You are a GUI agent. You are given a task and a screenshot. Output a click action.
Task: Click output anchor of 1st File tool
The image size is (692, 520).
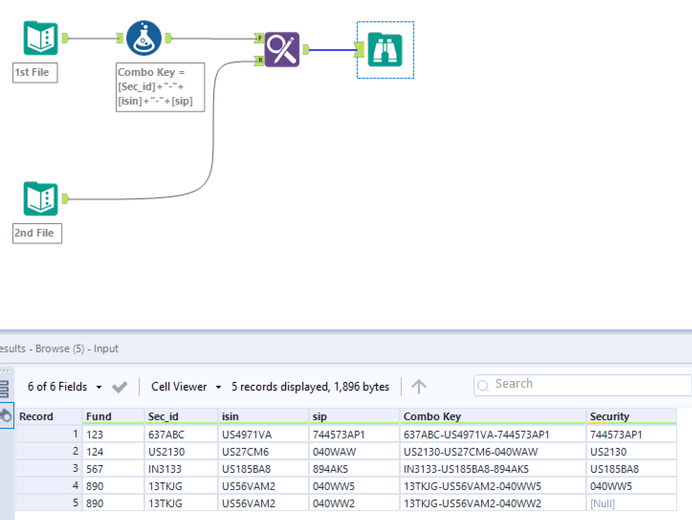(65, 38)
